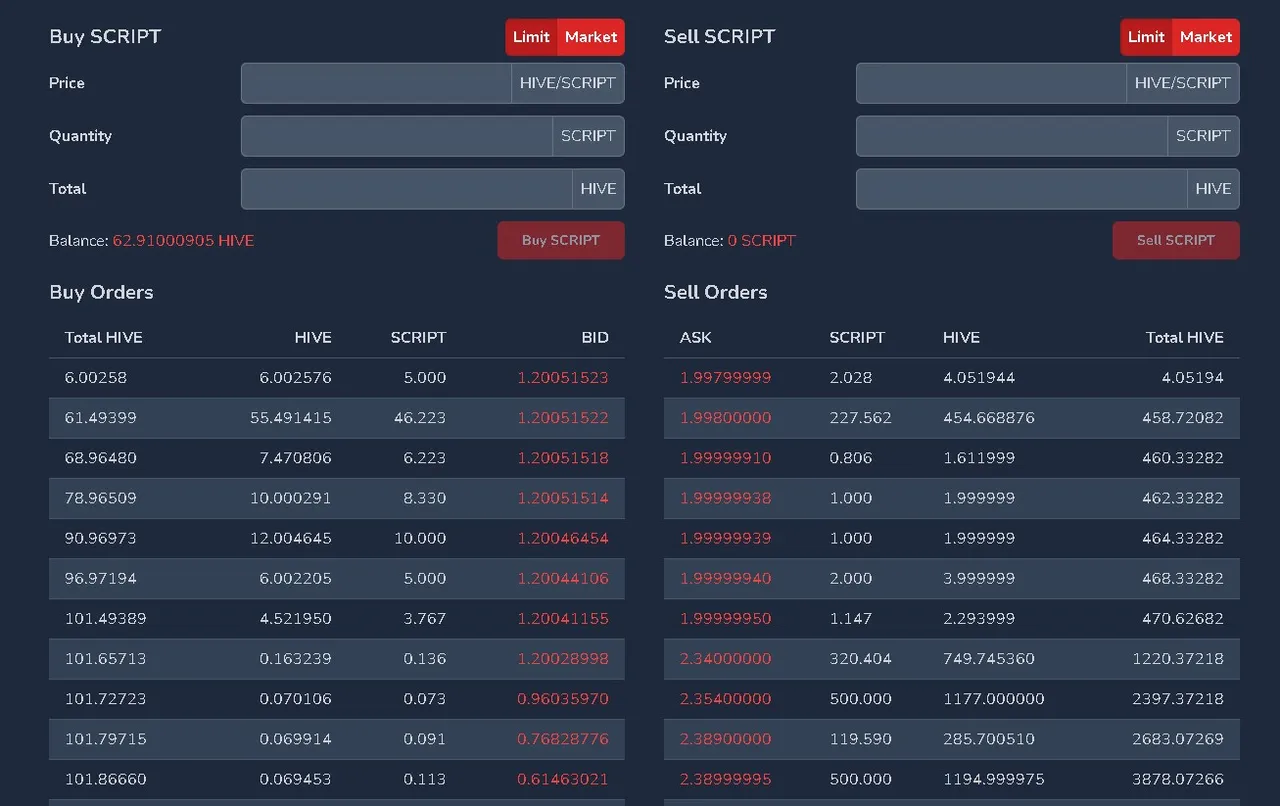Click Sell Orders Total HIVE header
Image resolution: width=1280 pixels, height=806 pixels.
[1185, 338]
